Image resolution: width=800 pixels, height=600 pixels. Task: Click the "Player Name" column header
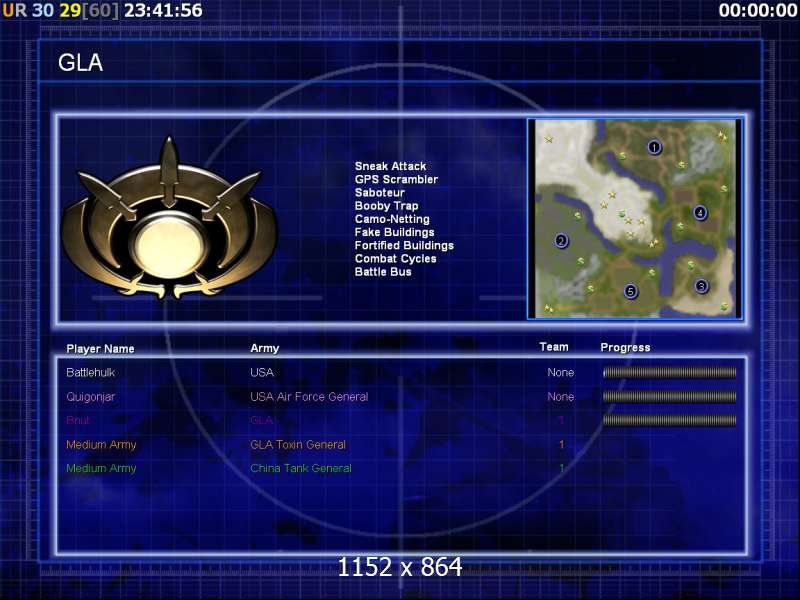point(101,349)
